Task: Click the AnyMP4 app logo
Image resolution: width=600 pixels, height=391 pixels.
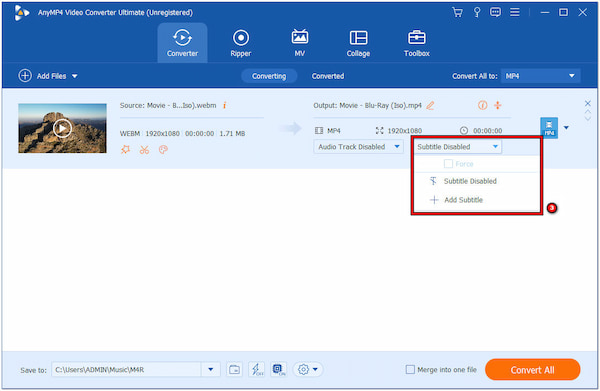Action: (x=21, y=13)
